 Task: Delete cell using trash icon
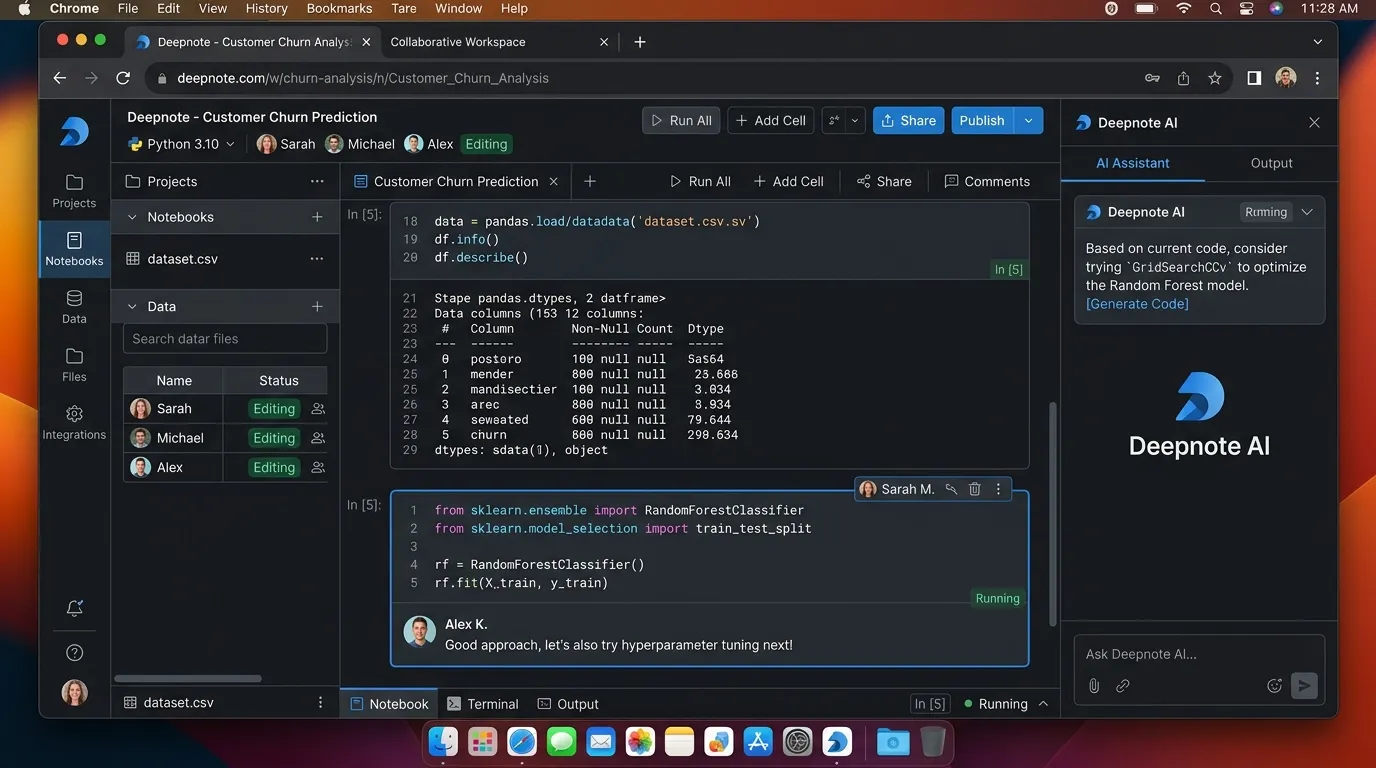click(975, 489)
